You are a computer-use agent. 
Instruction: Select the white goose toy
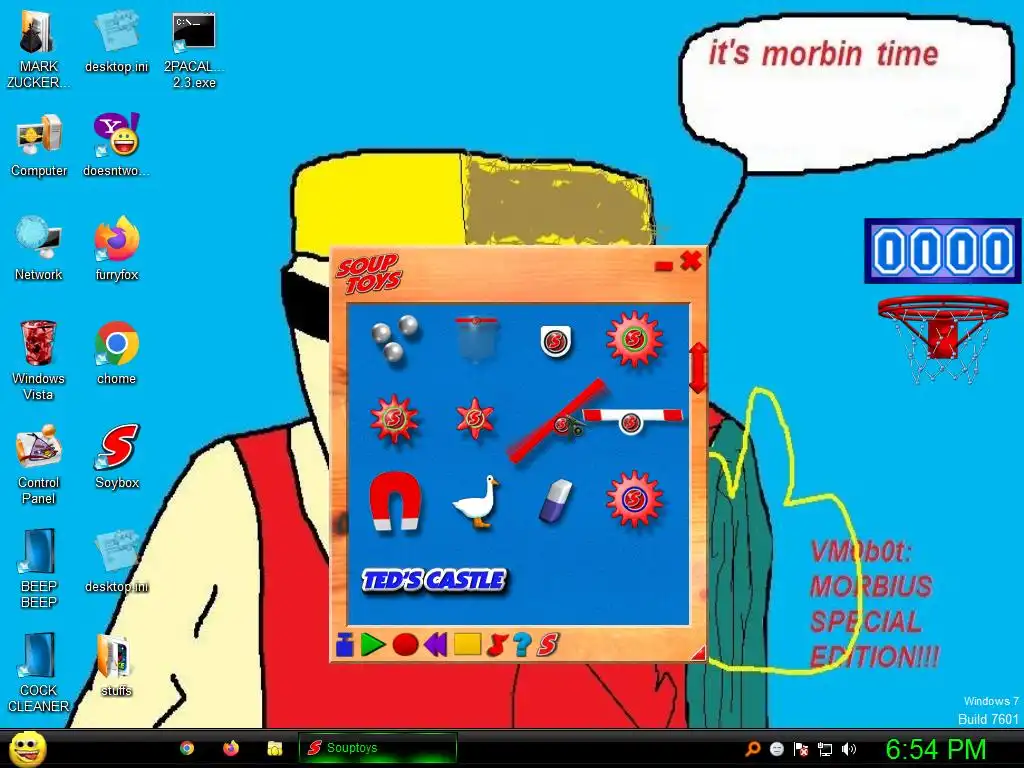(476, 500)
